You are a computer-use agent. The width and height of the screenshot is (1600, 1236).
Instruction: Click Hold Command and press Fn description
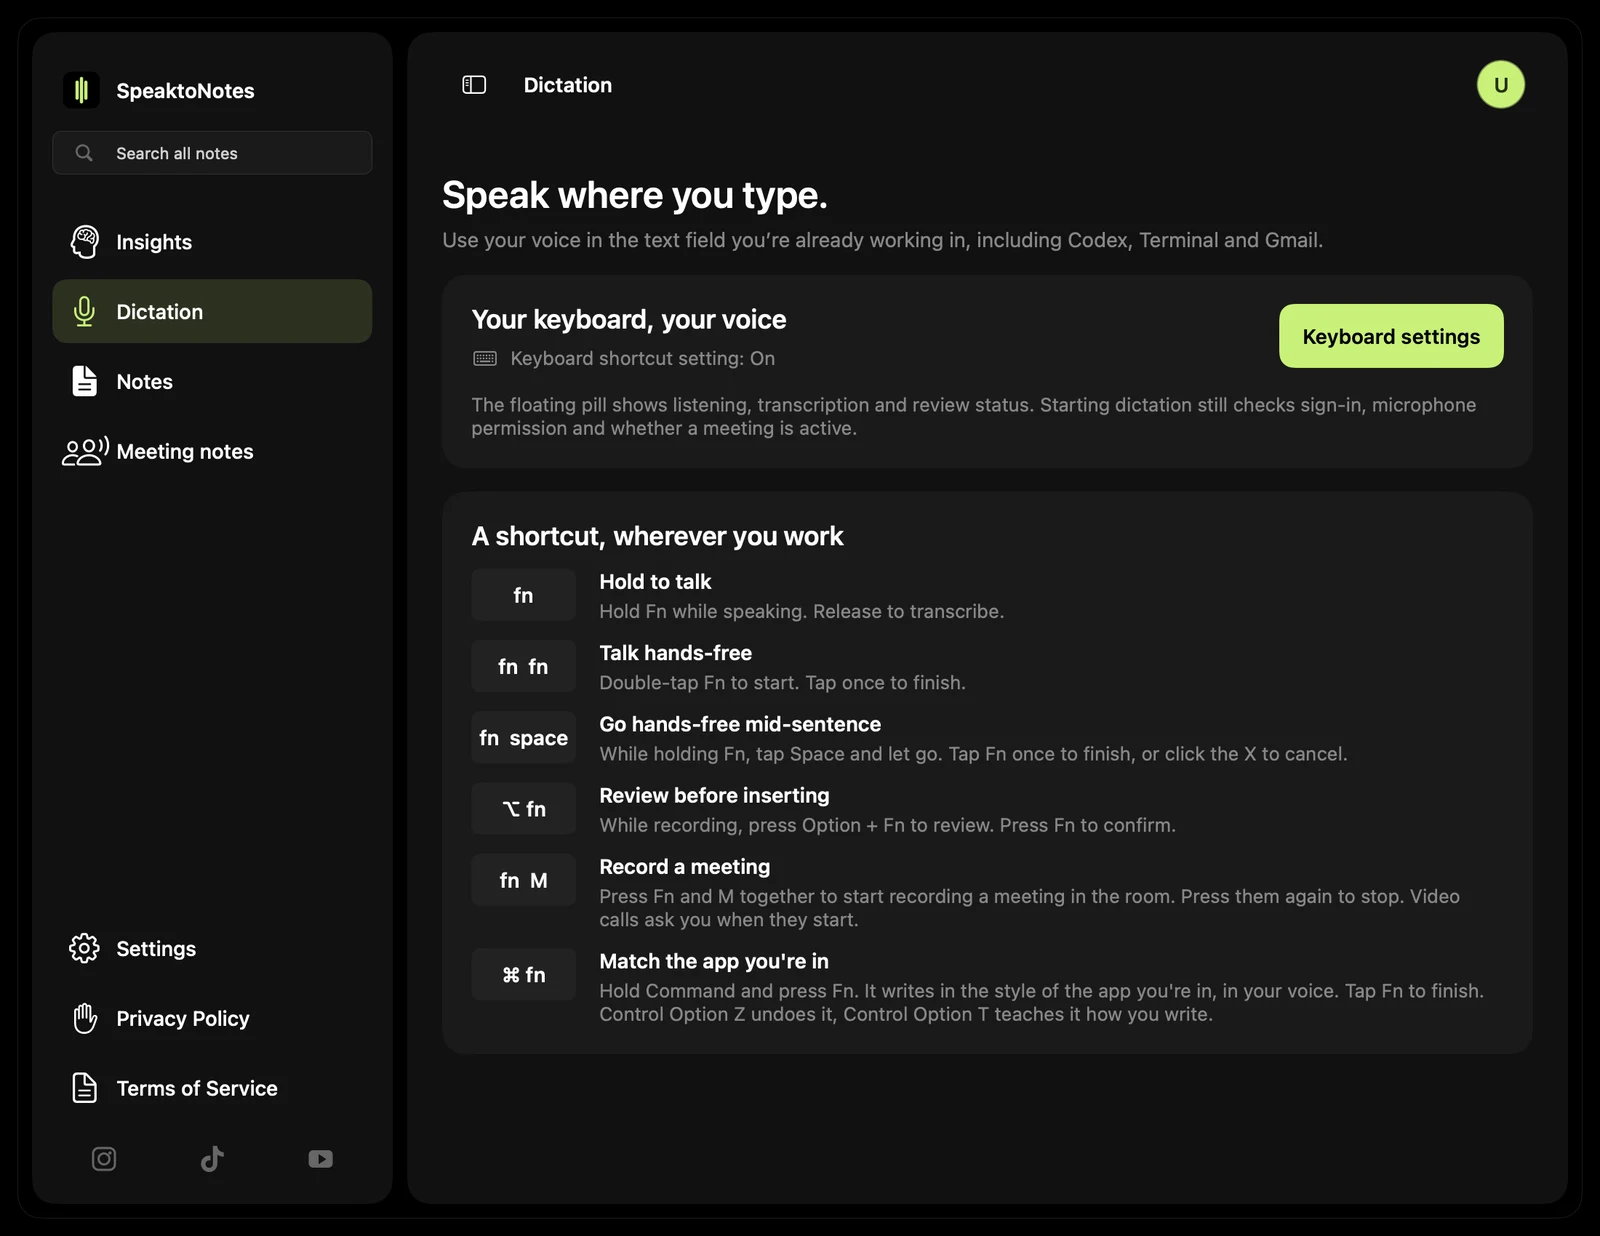[1042, 1002]
